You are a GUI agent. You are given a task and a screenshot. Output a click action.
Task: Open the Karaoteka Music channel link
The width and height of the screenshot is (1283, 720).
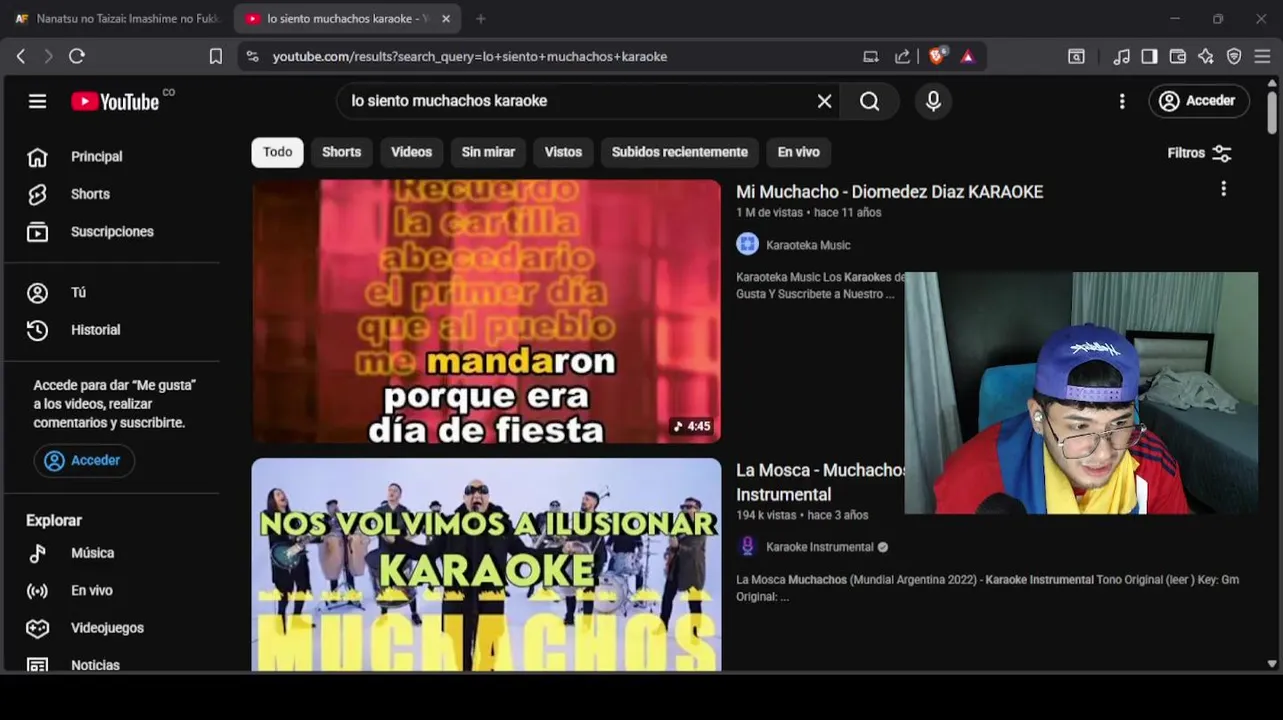(808, 245)
